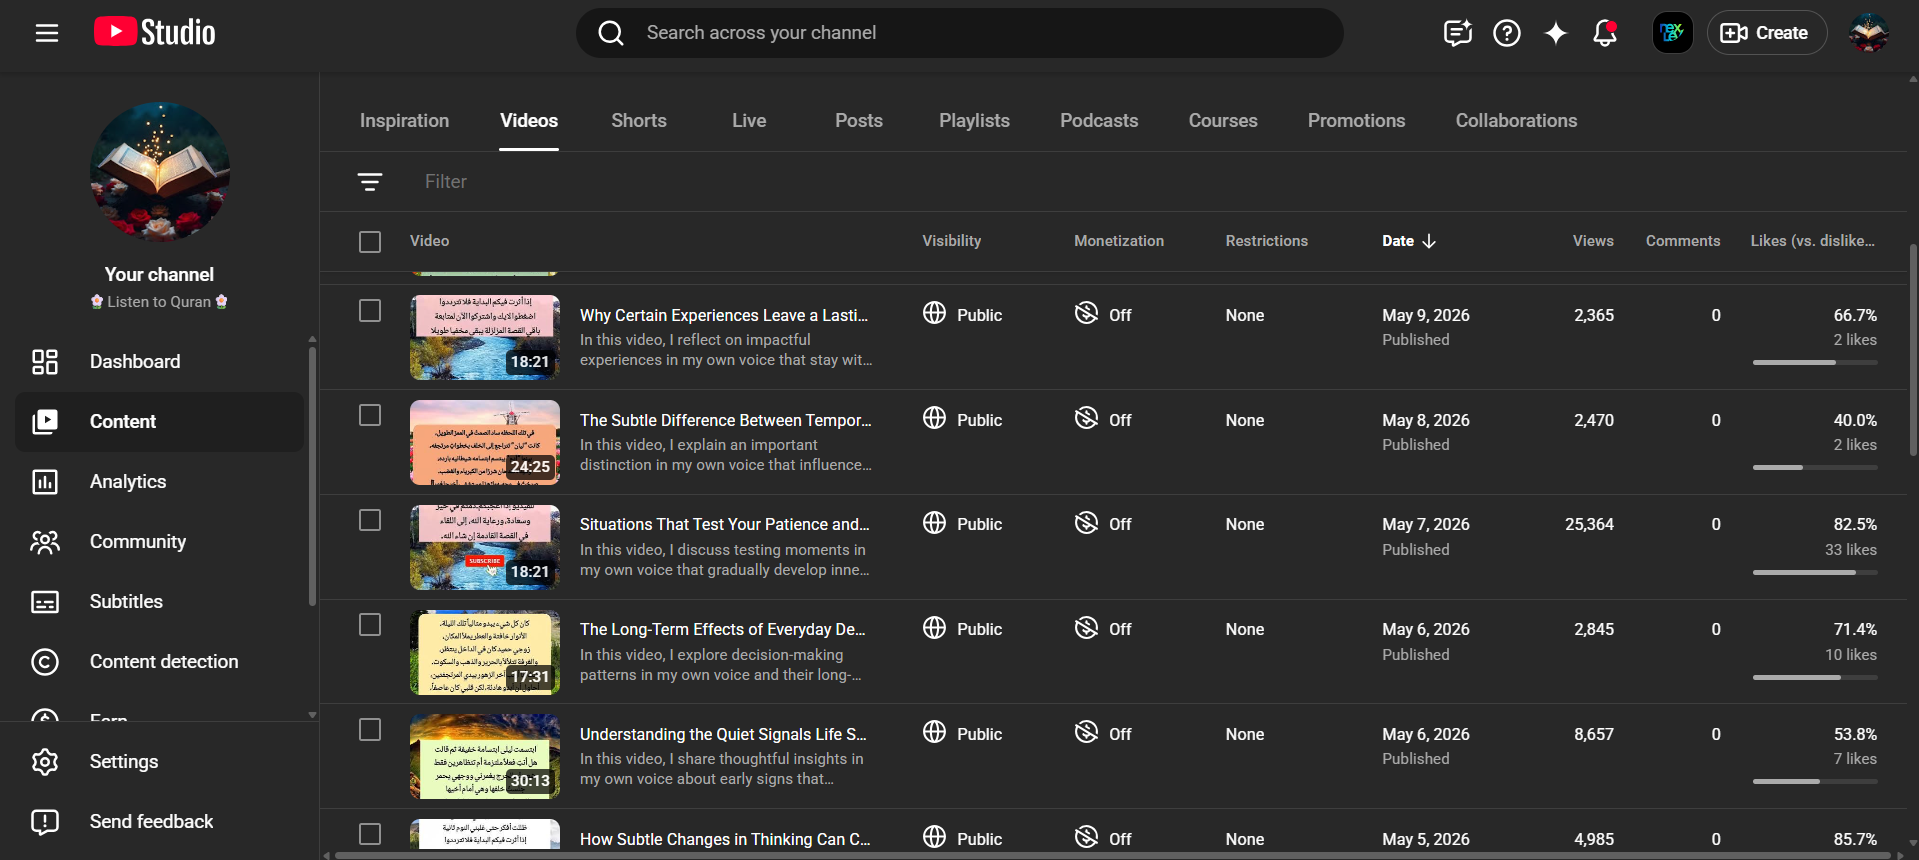Click the channel profile picture in sidebar
1919x860 pixels.
click(160, 171)
